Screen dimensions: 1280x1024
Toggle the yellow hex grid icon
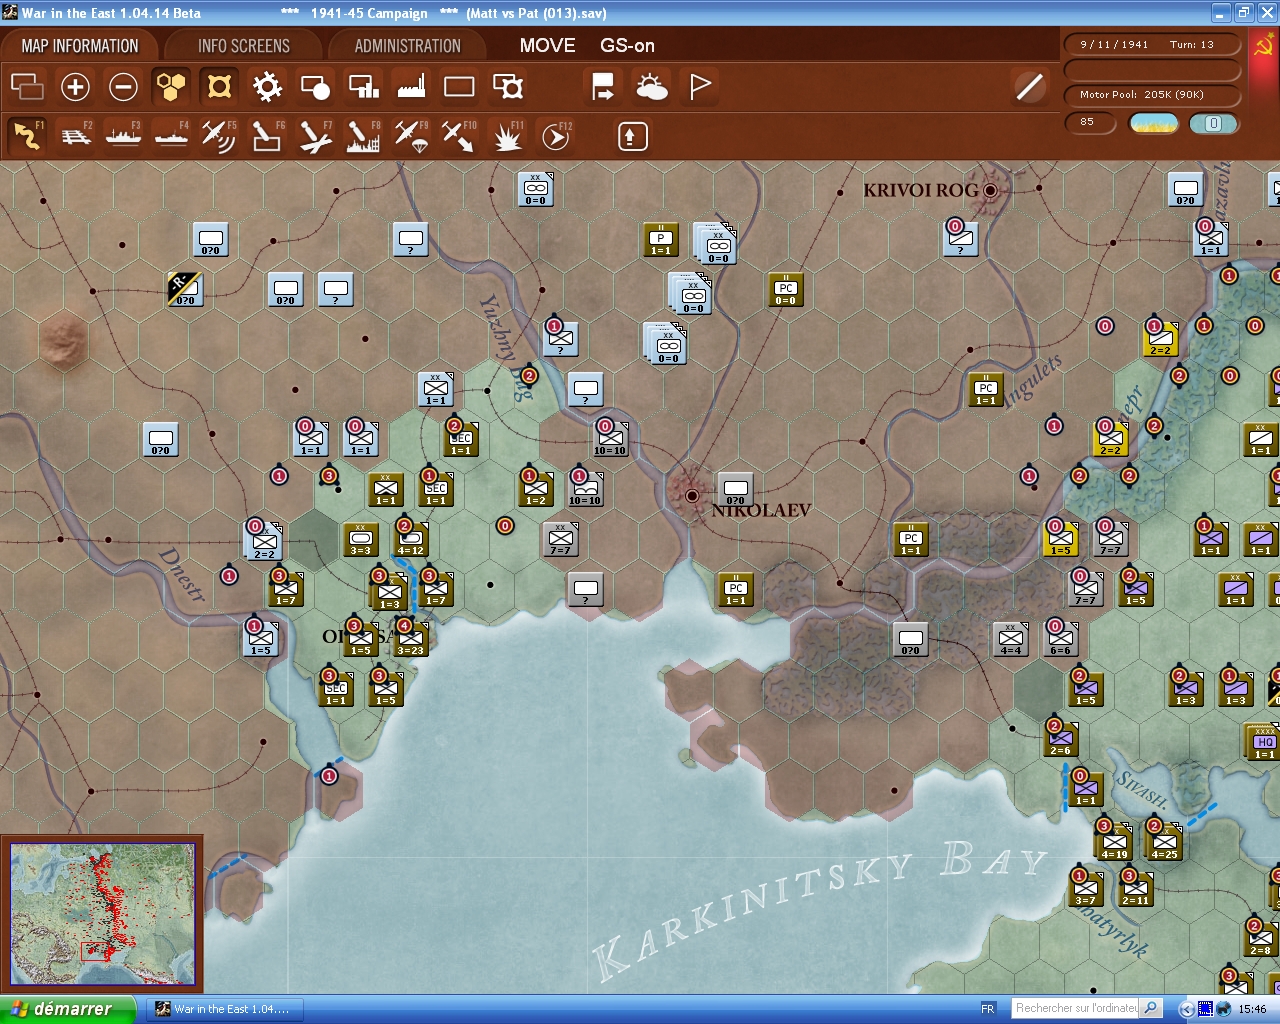[x=171, y=87]
